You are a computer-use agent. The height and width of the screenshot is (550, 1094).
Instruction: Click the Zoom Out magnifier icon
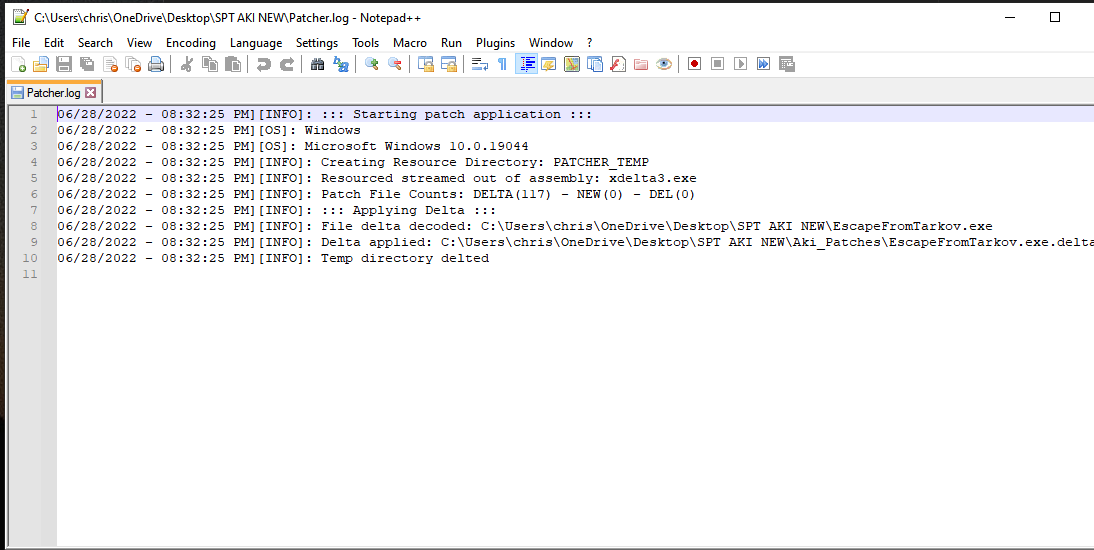coord(395,64)
